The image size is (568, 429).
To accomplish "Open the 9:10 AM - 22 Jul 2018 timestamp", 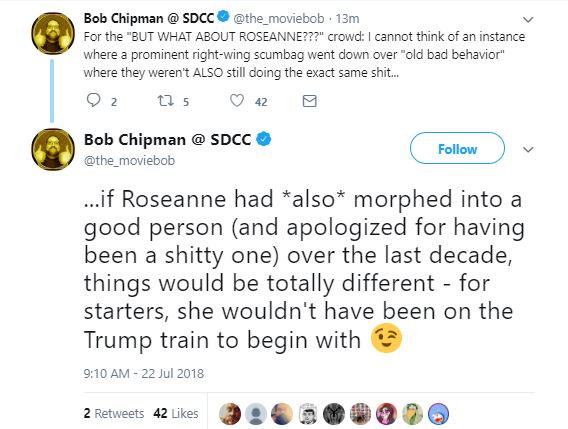I will click(144, 374).
